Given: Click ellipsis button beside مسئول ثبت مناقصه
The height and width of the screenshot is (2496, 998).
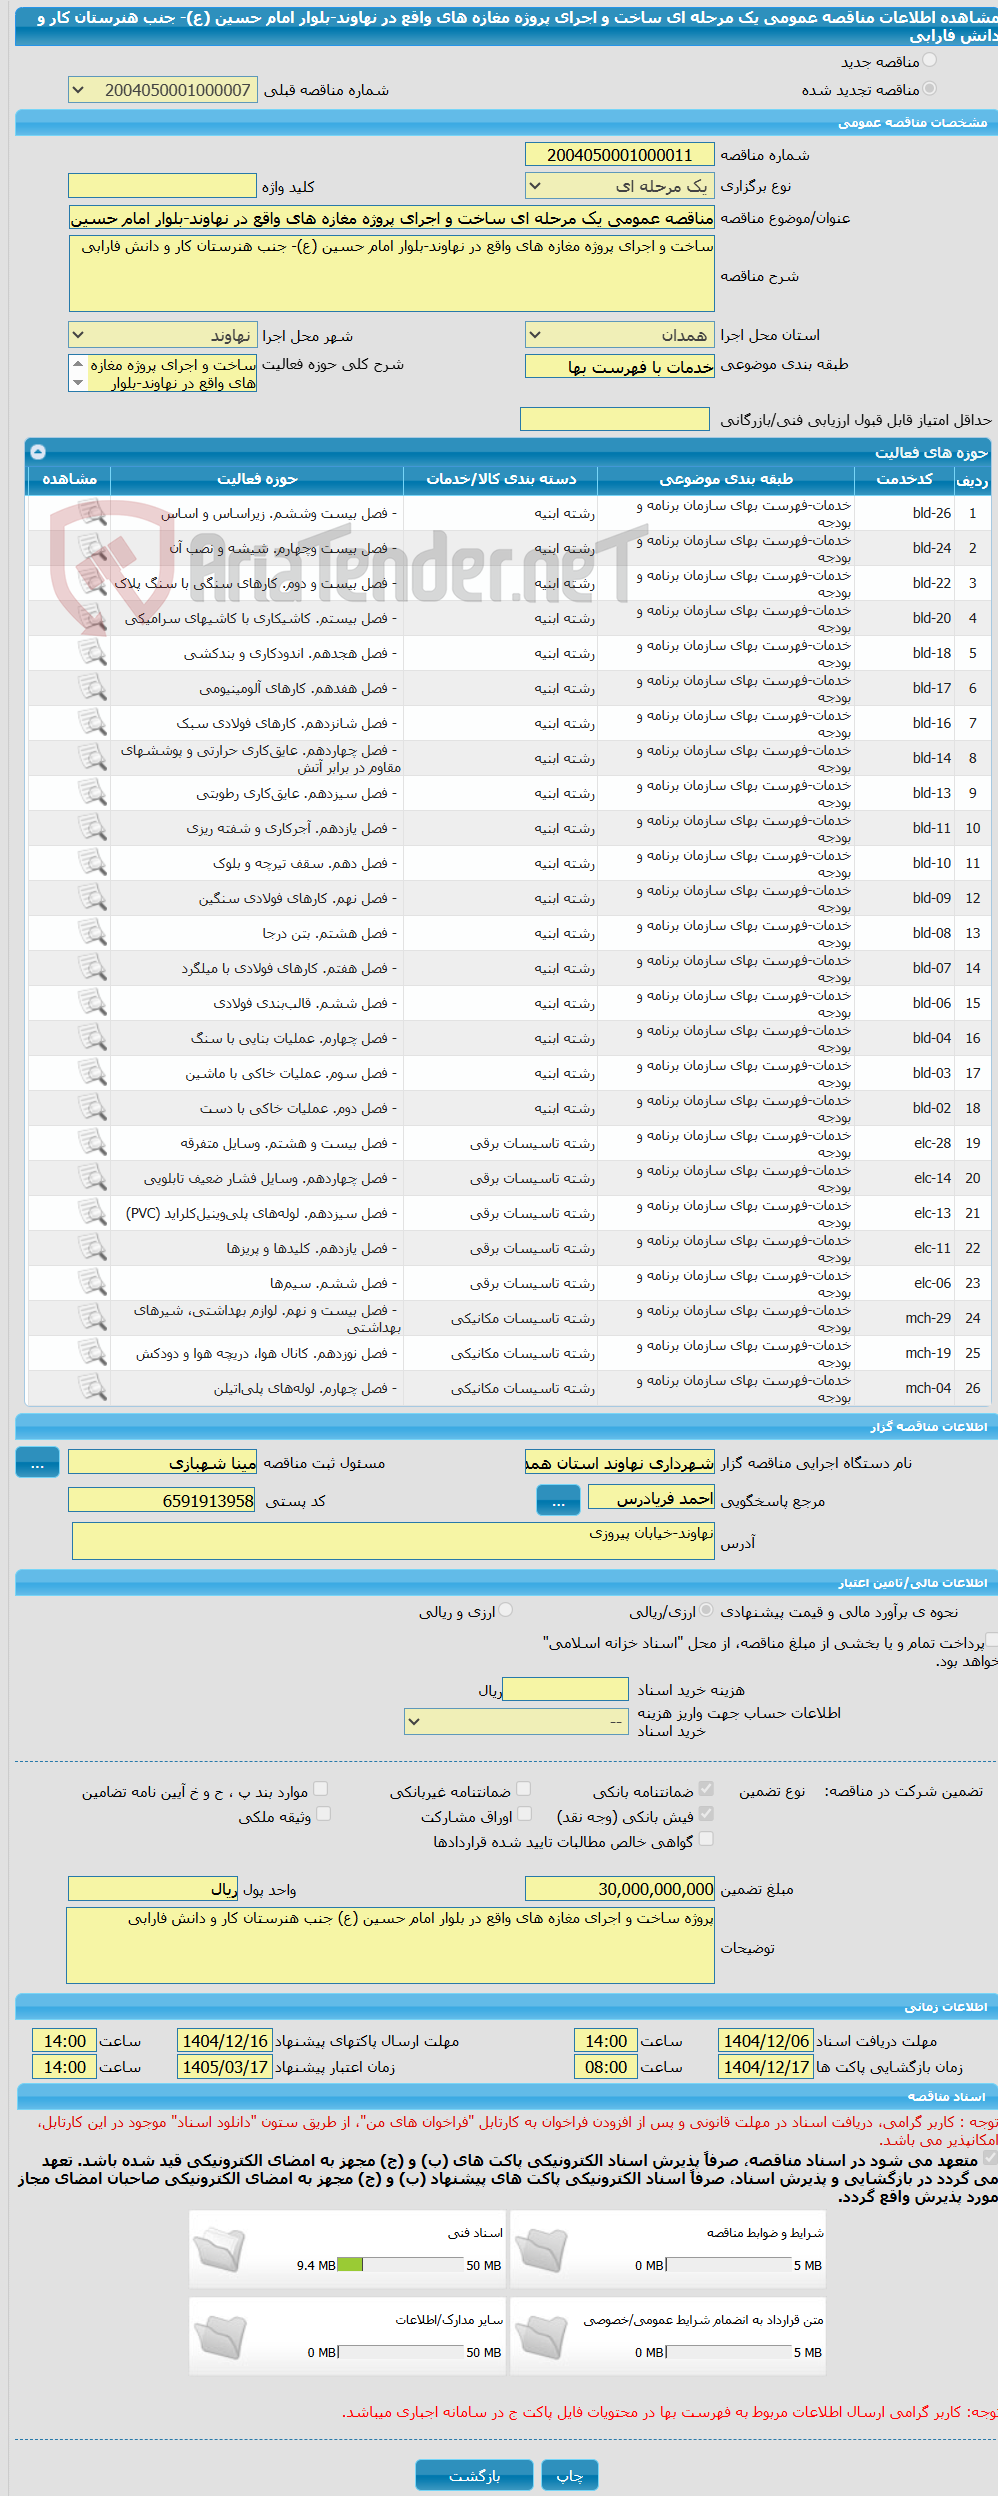Looking at the screenshot, I should pos(37,1462).
